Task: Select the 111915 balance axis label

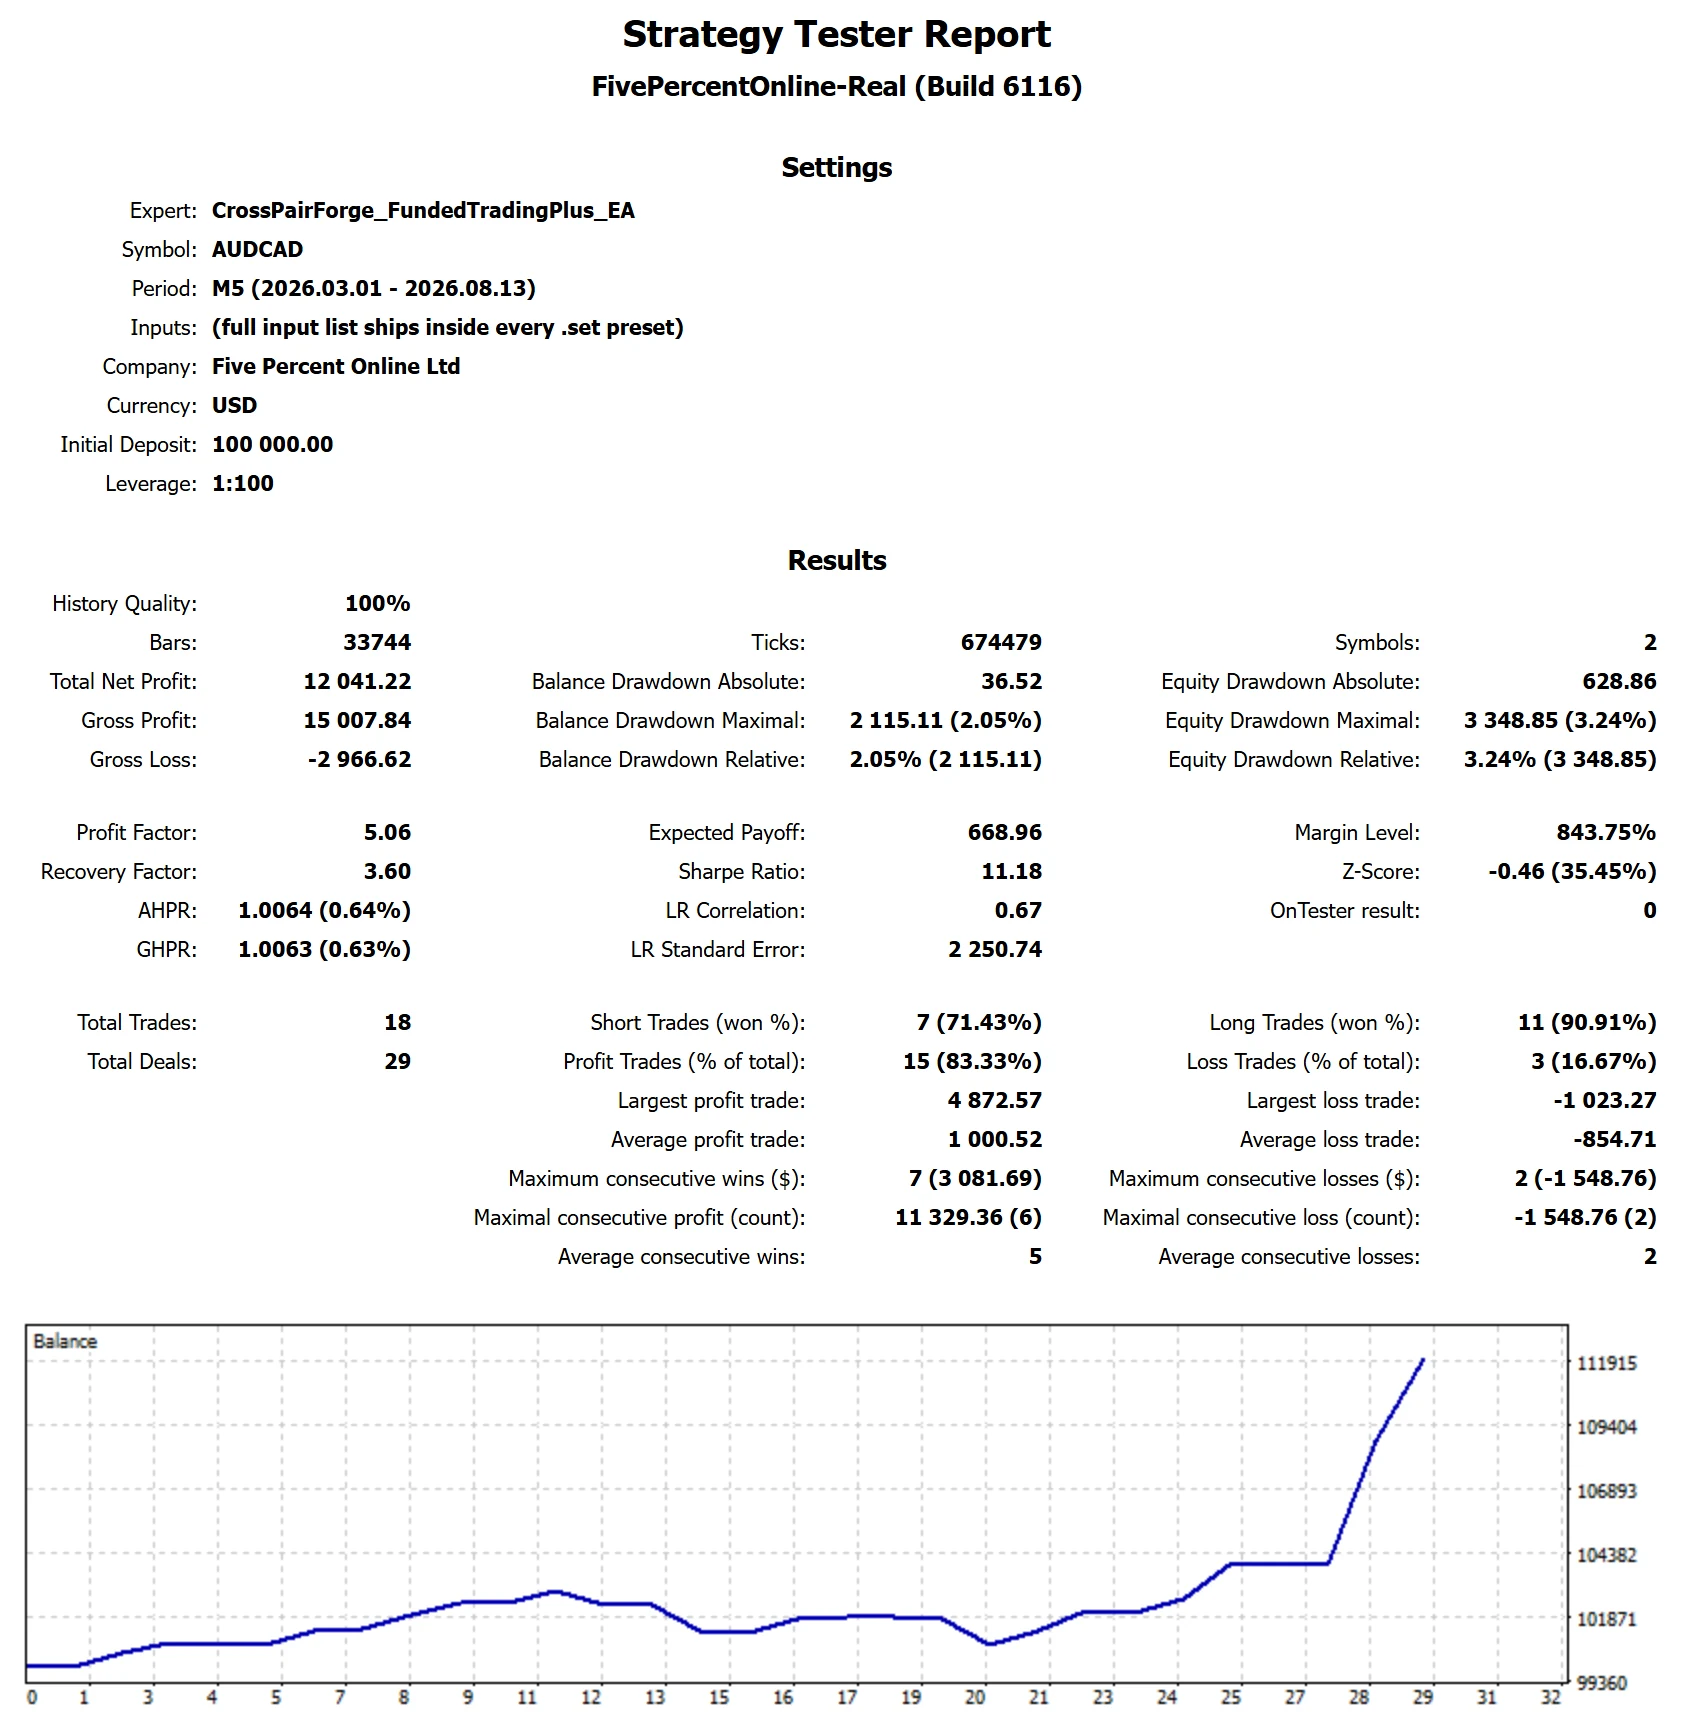Action: pyautogui.click(x=1607, y=1364)
